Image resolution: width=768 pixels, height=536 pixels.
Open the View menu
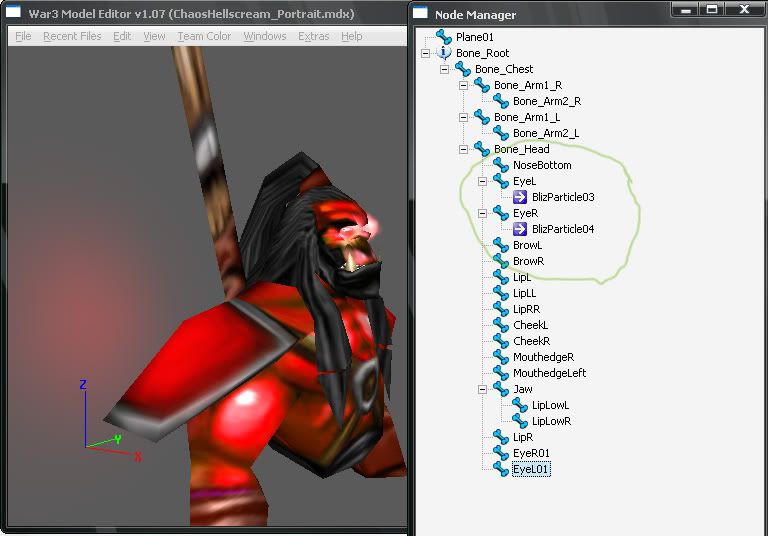[x=154, y=36]
